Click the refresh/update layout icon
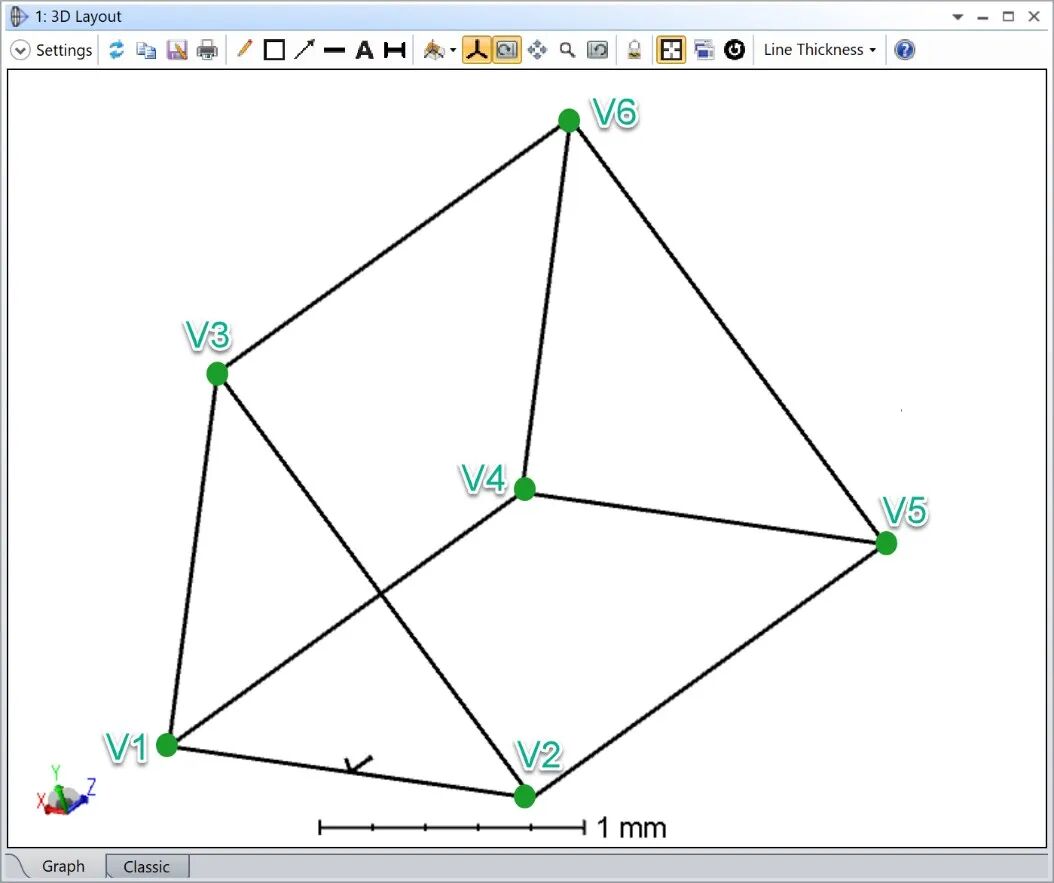 point(116,50)
